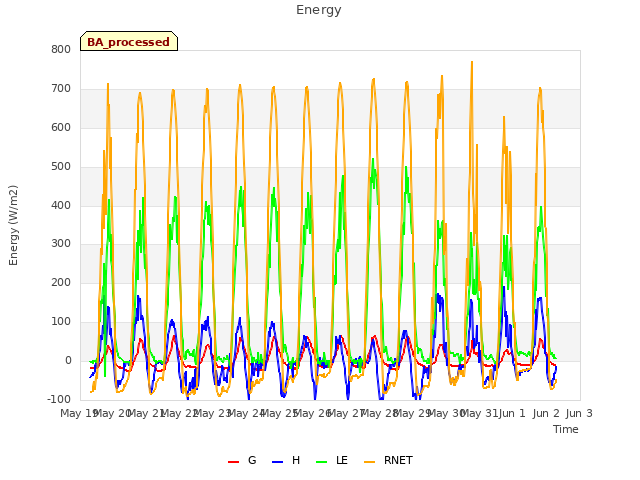Select the G legend label
The height and width of the screenshot is (480, 640).
(252, 460)
